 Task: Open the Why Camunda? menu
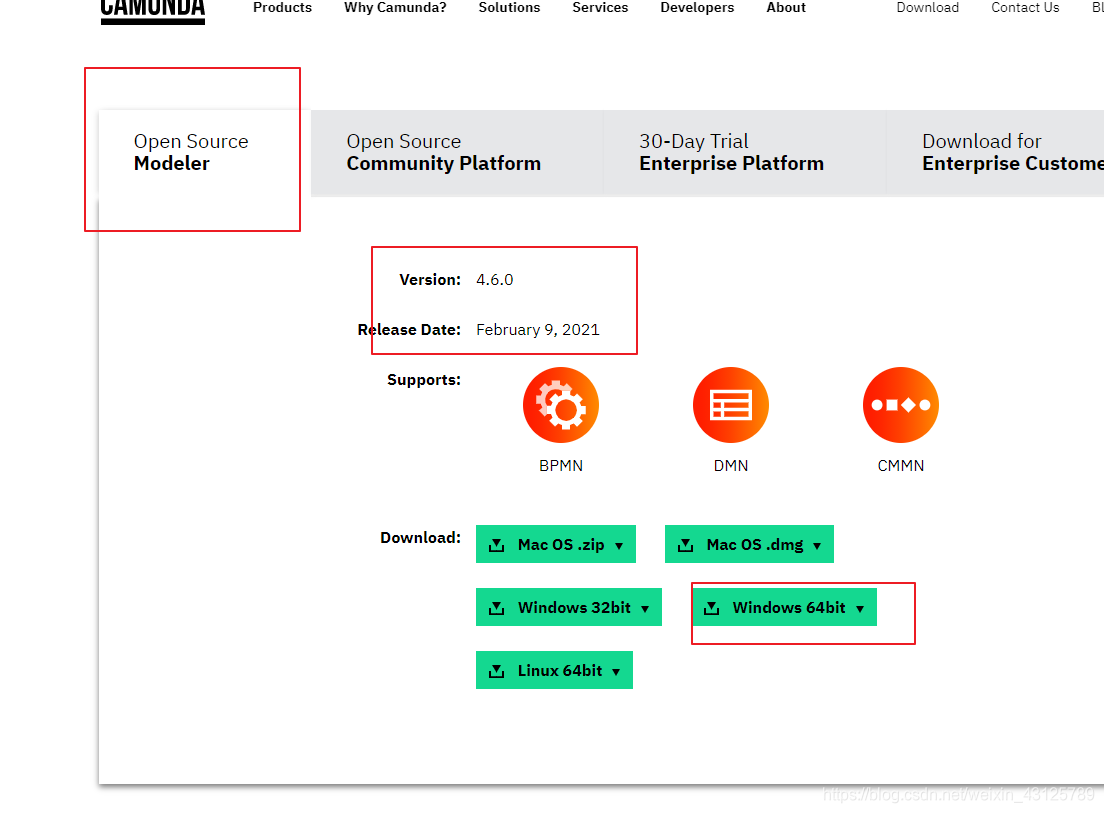[395, 8]
